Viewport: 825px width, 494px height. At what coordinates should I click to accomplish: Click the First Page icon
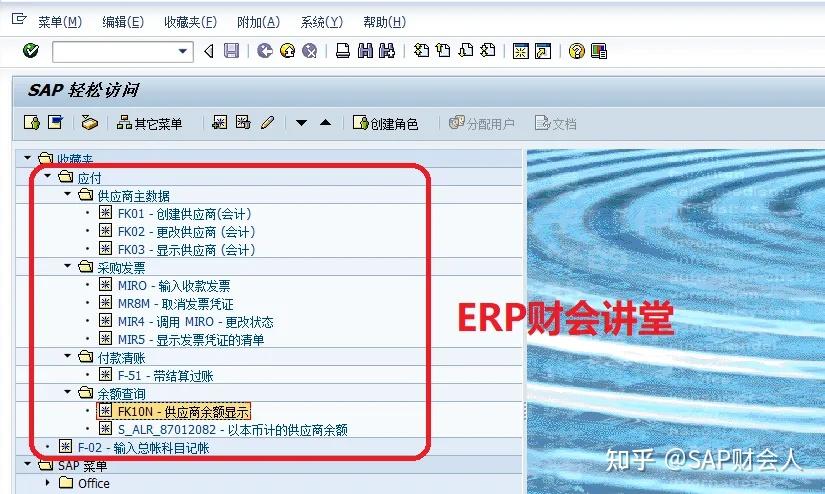tap(421, 51)
